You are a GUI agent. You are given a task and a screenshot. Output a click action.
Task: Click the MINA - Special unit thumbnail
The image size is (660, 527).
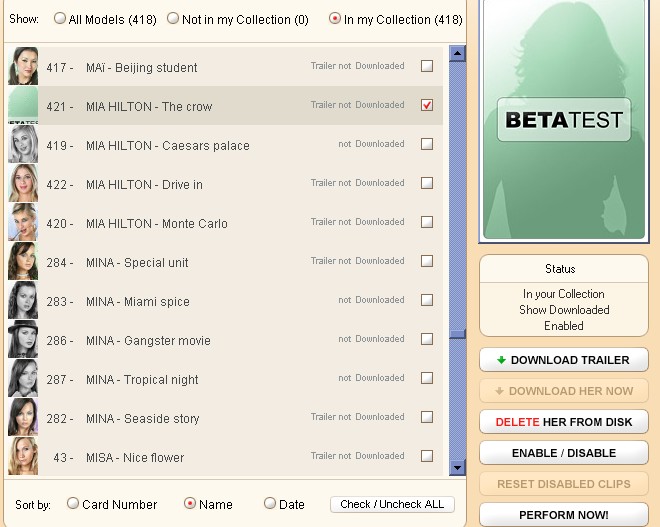click(23, 262)
